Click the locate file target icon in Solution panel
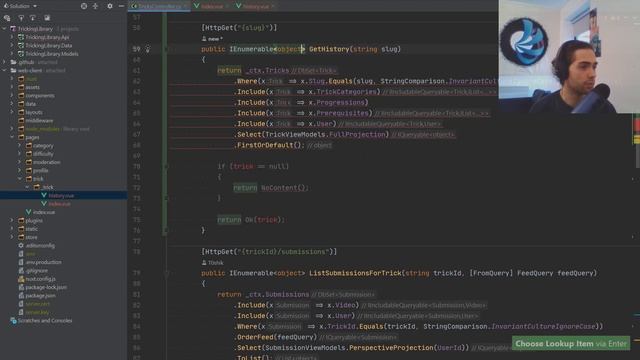Viewport: 640px width, 360px height. click(x=84, y=6)
